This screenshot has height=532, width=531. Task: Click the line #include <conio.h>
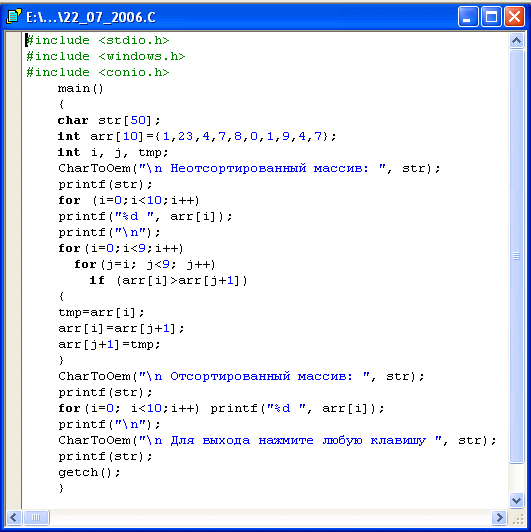[98, 72]
